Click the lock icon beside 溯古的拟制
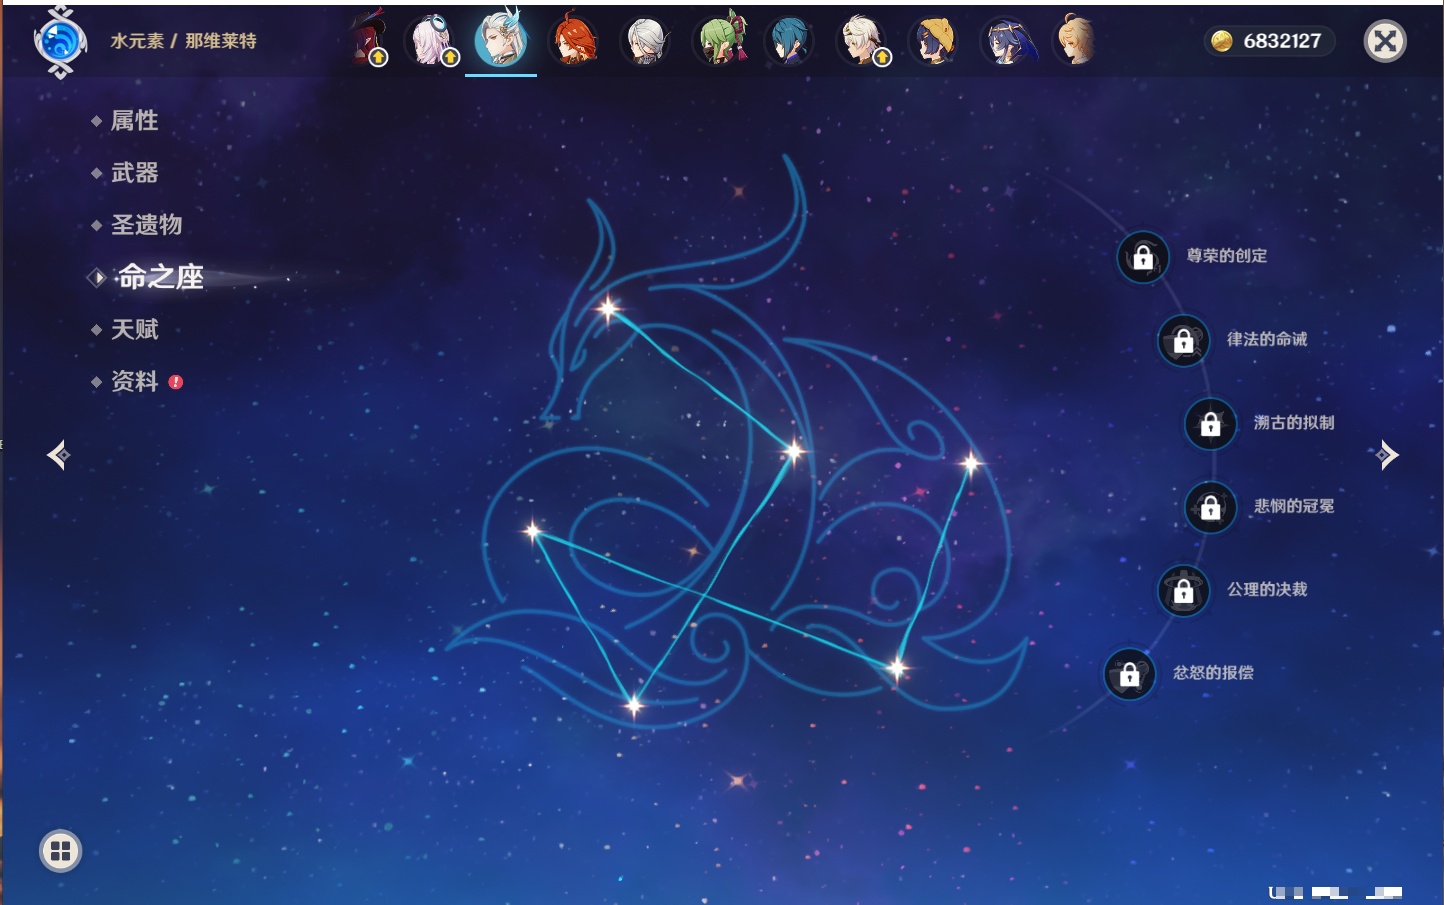 tap(1210, 424)
